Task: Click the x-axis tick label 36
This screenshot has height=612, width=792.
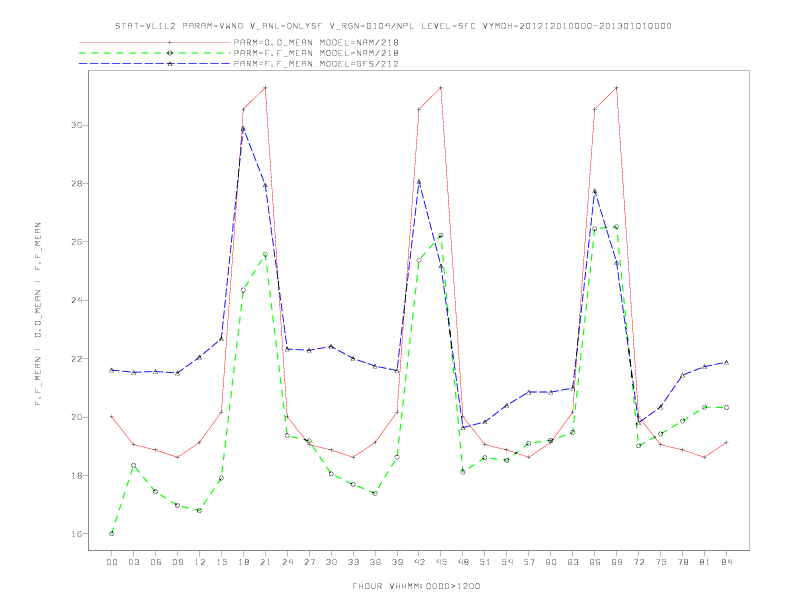Action: pyautogui.click(x=375, y=562)
